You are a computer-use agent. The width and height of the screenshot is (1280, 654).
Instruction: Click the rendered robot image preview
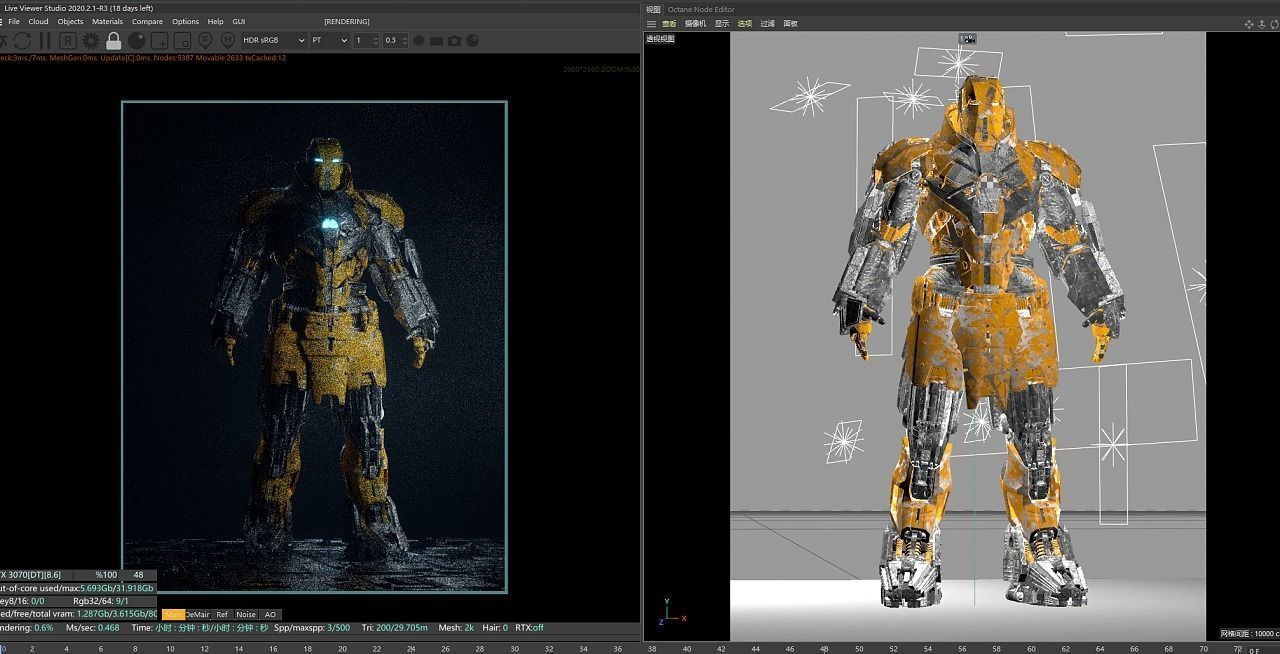[315, 346]
